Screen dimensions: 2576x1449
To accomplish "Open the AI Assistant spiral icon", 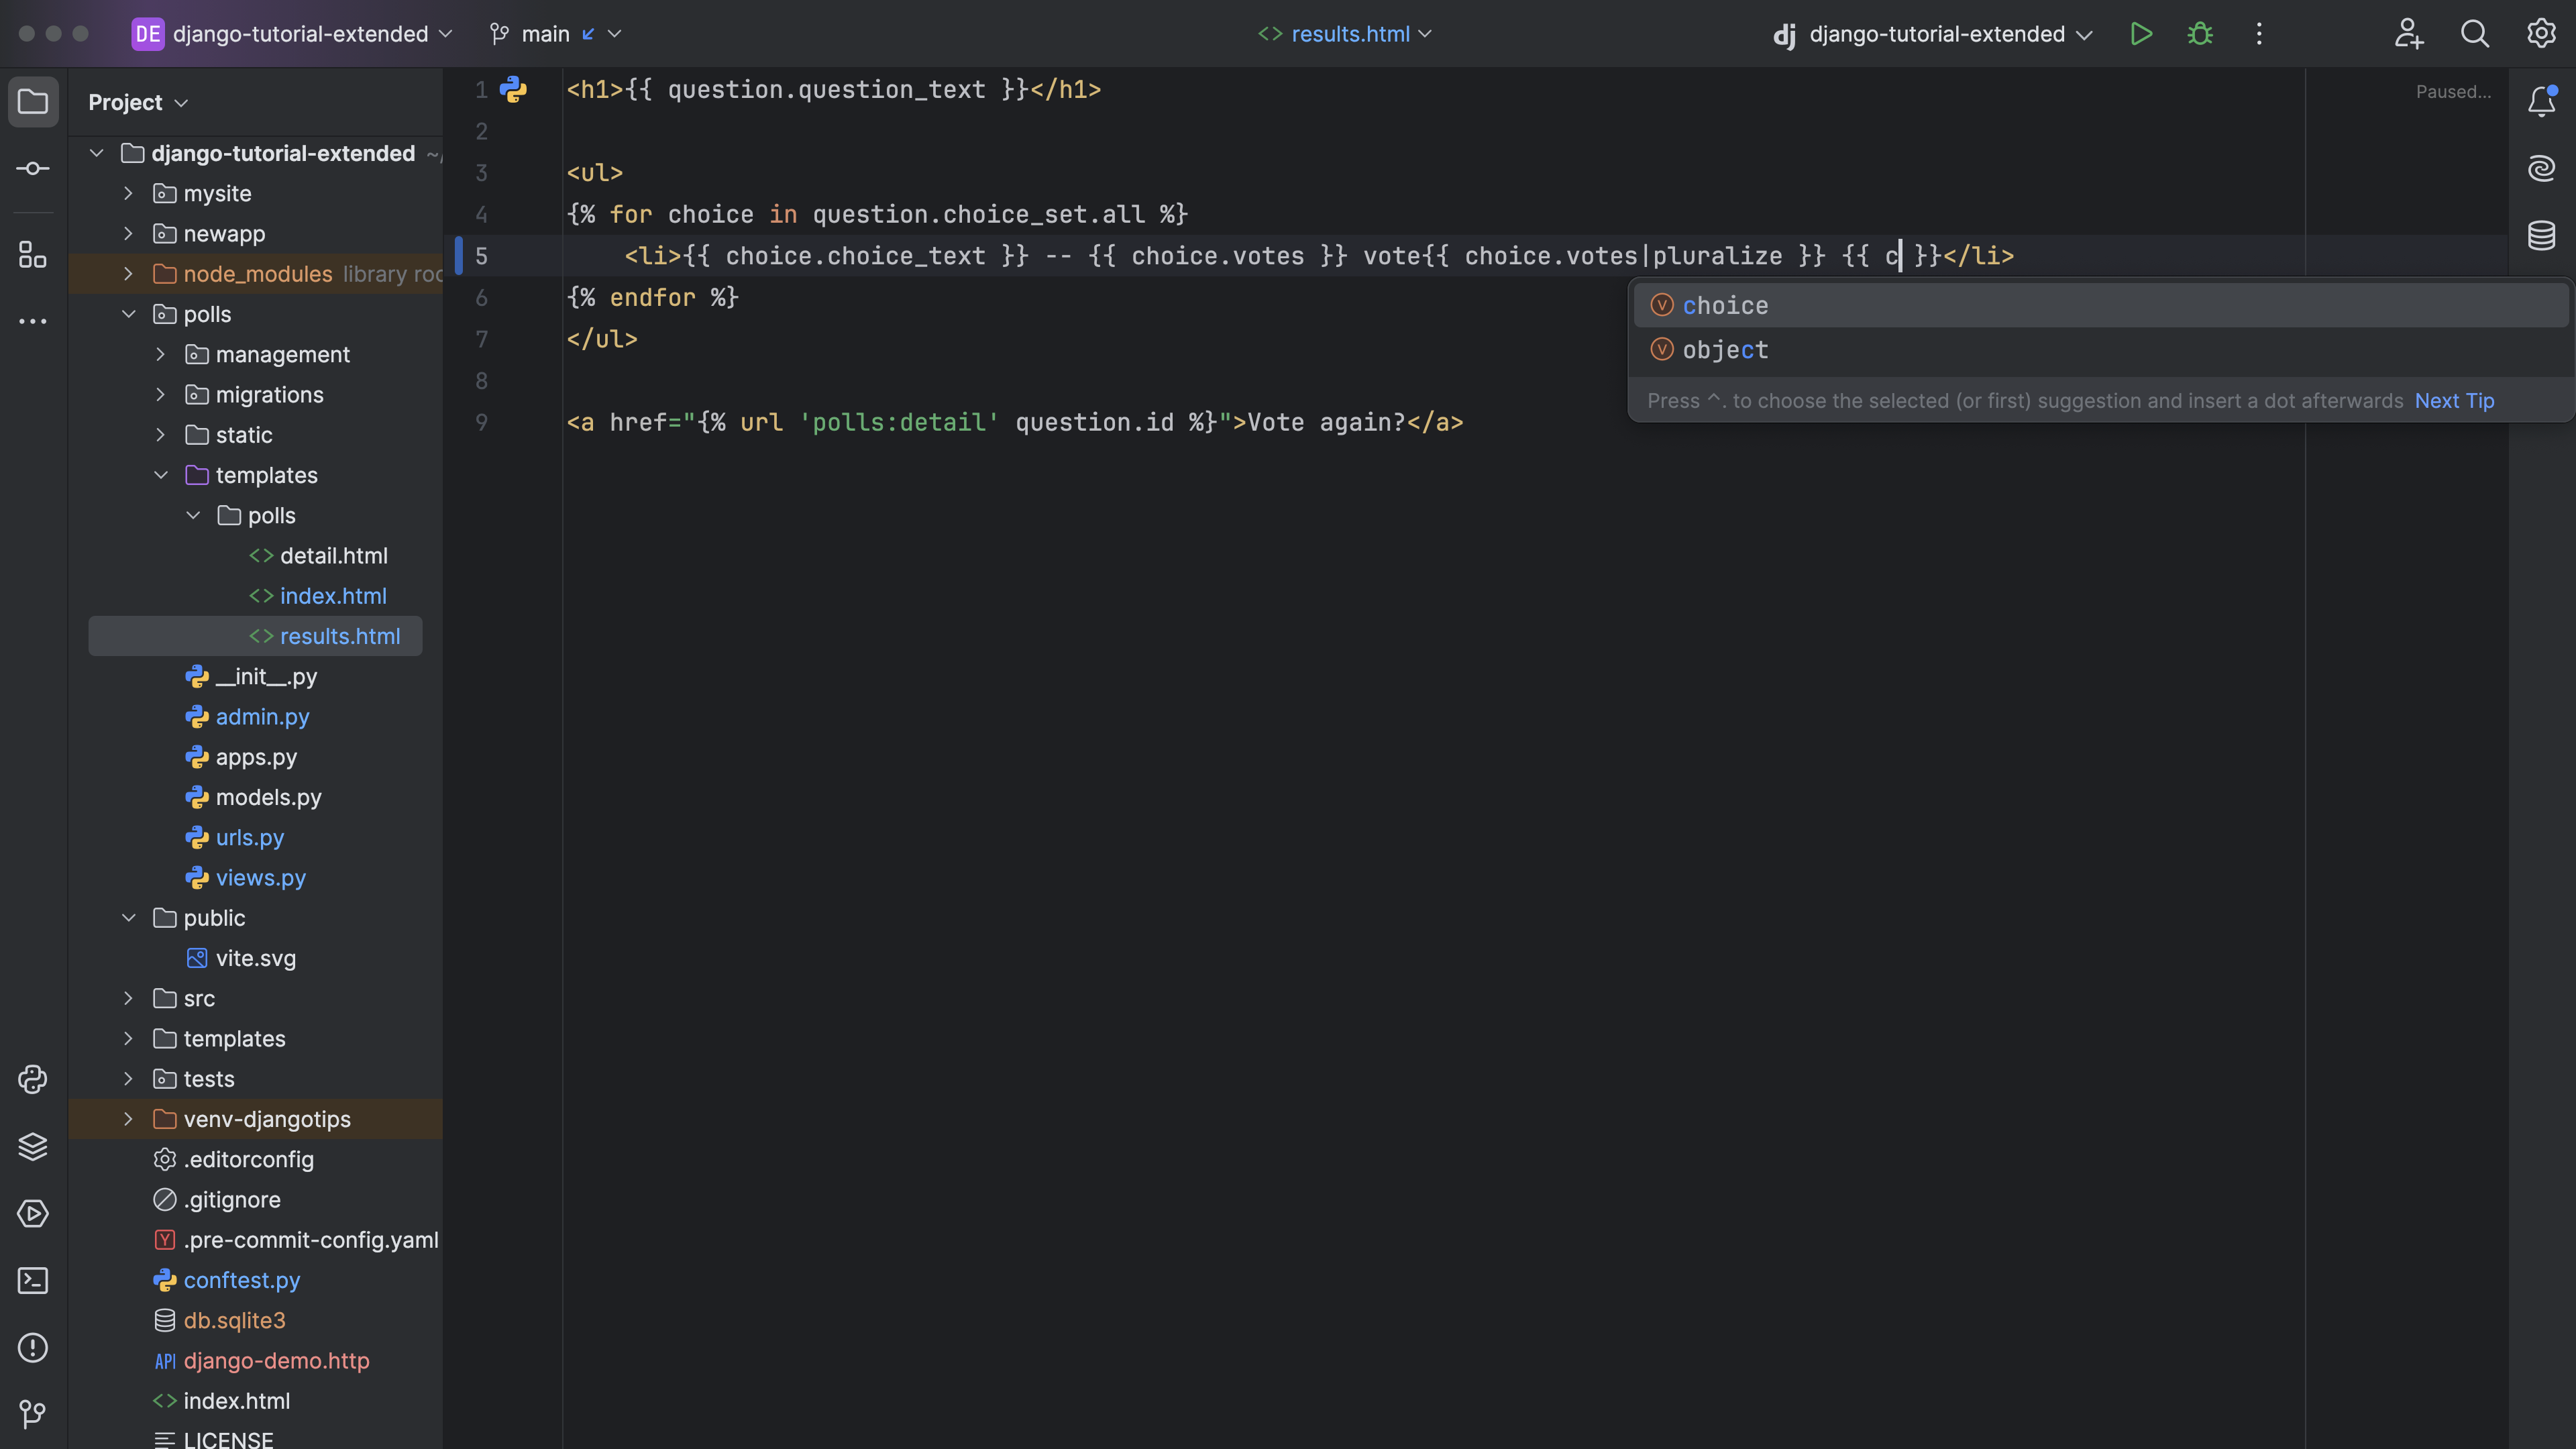I will click(2542, 168).
